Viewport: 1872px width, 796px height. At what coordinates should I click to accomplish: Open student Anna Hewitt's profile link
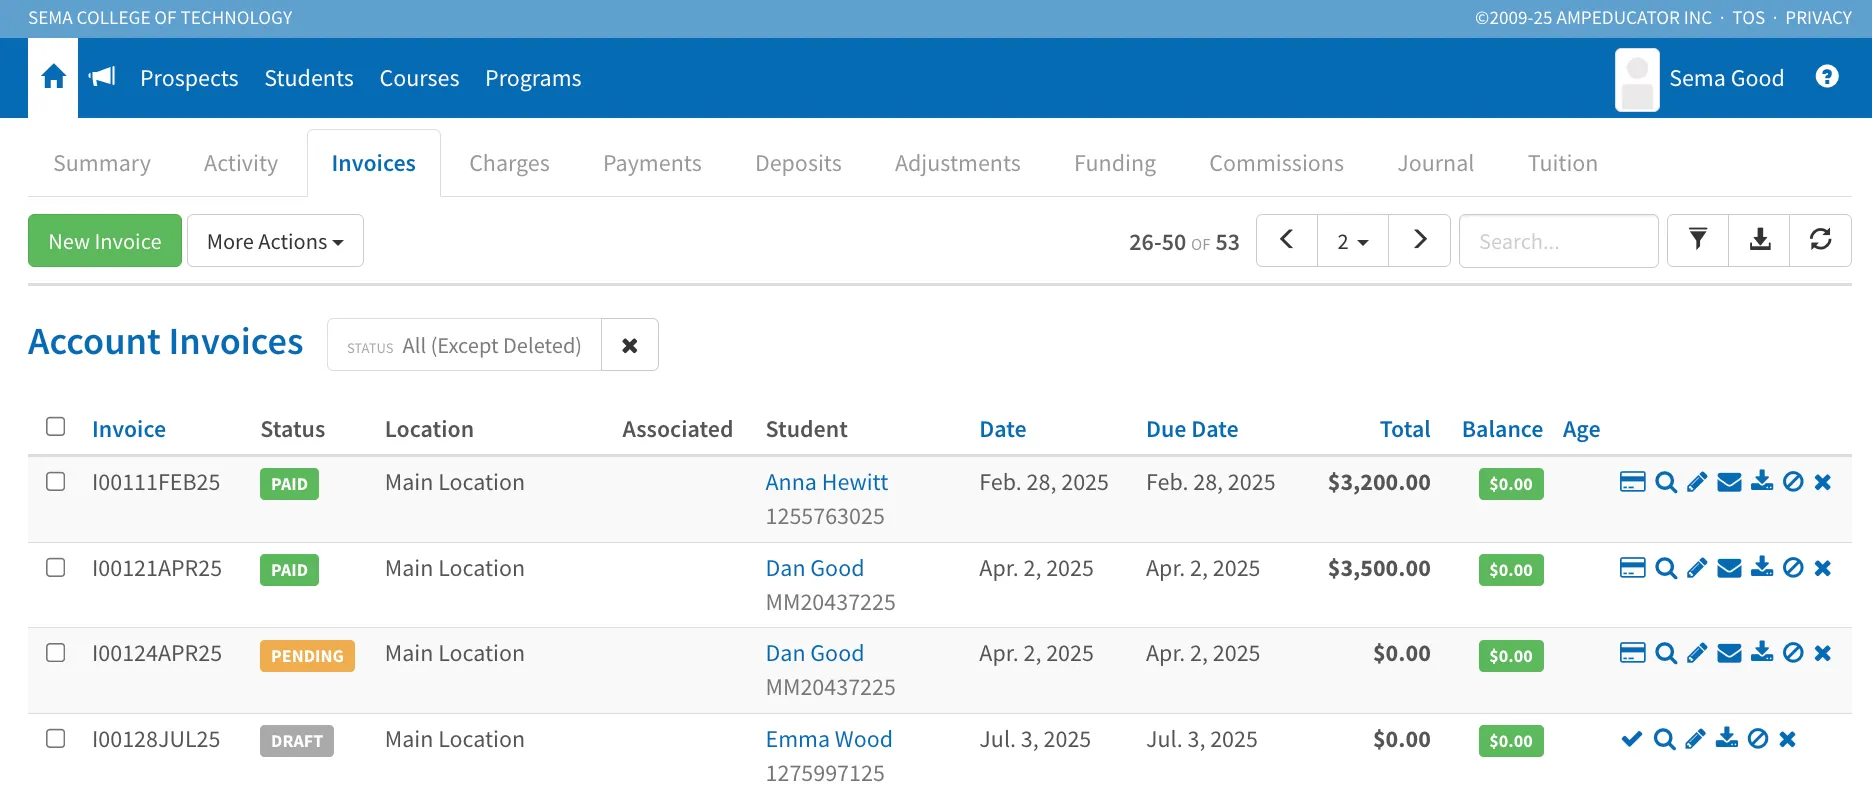(827, 482)
